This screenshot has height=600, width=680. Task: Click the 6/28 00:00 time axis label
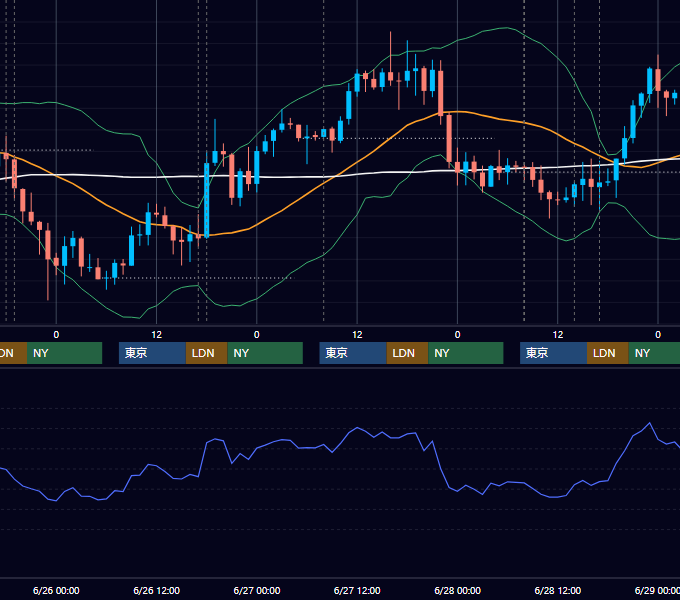(x=458, y=590)
